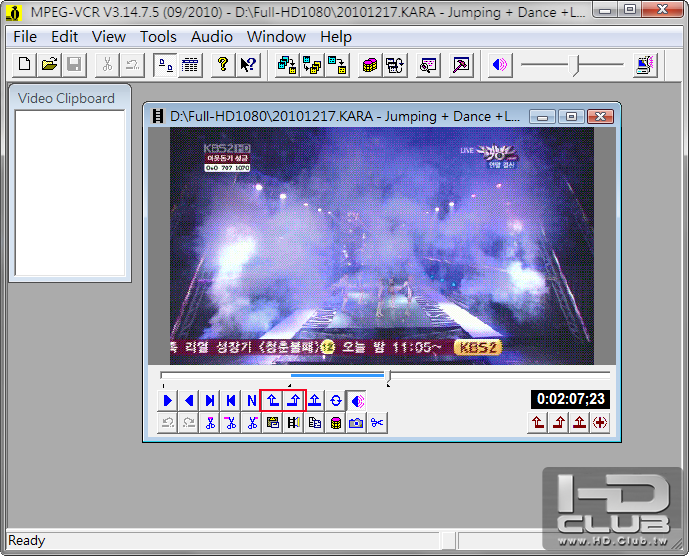Image resolution: width=689 pixels, height=556 pixels.
Task: Click the third windows-to-file batch icon
Action: coord(337,65)
